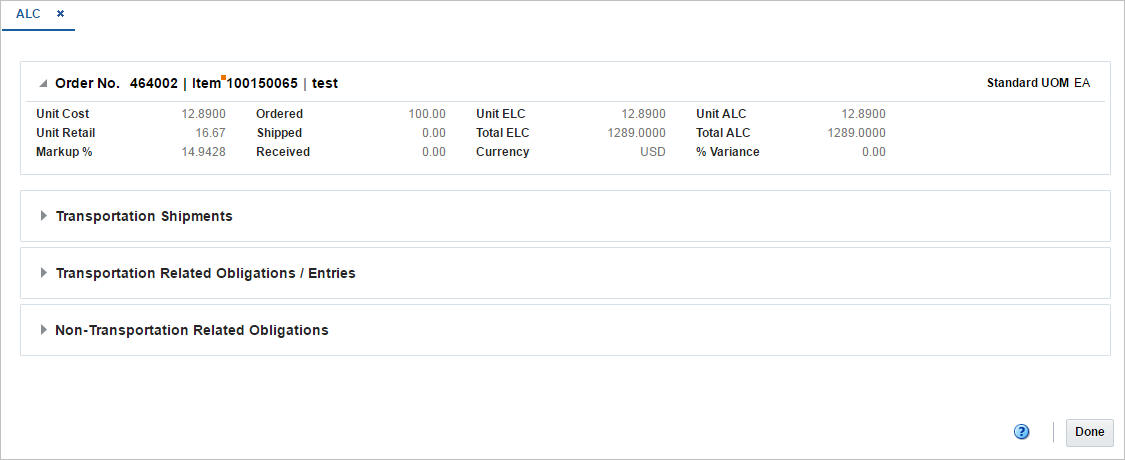The image size is (1125, 460).
Task: Click the Standard UOM EA label
Action: [x=1038, y=83]
